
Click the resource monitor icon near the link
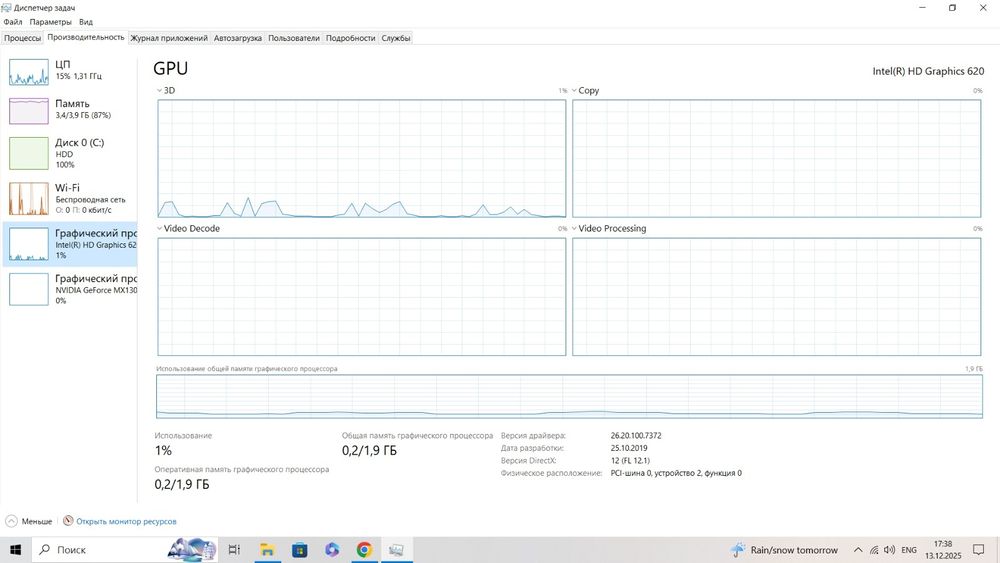[68, 521]
